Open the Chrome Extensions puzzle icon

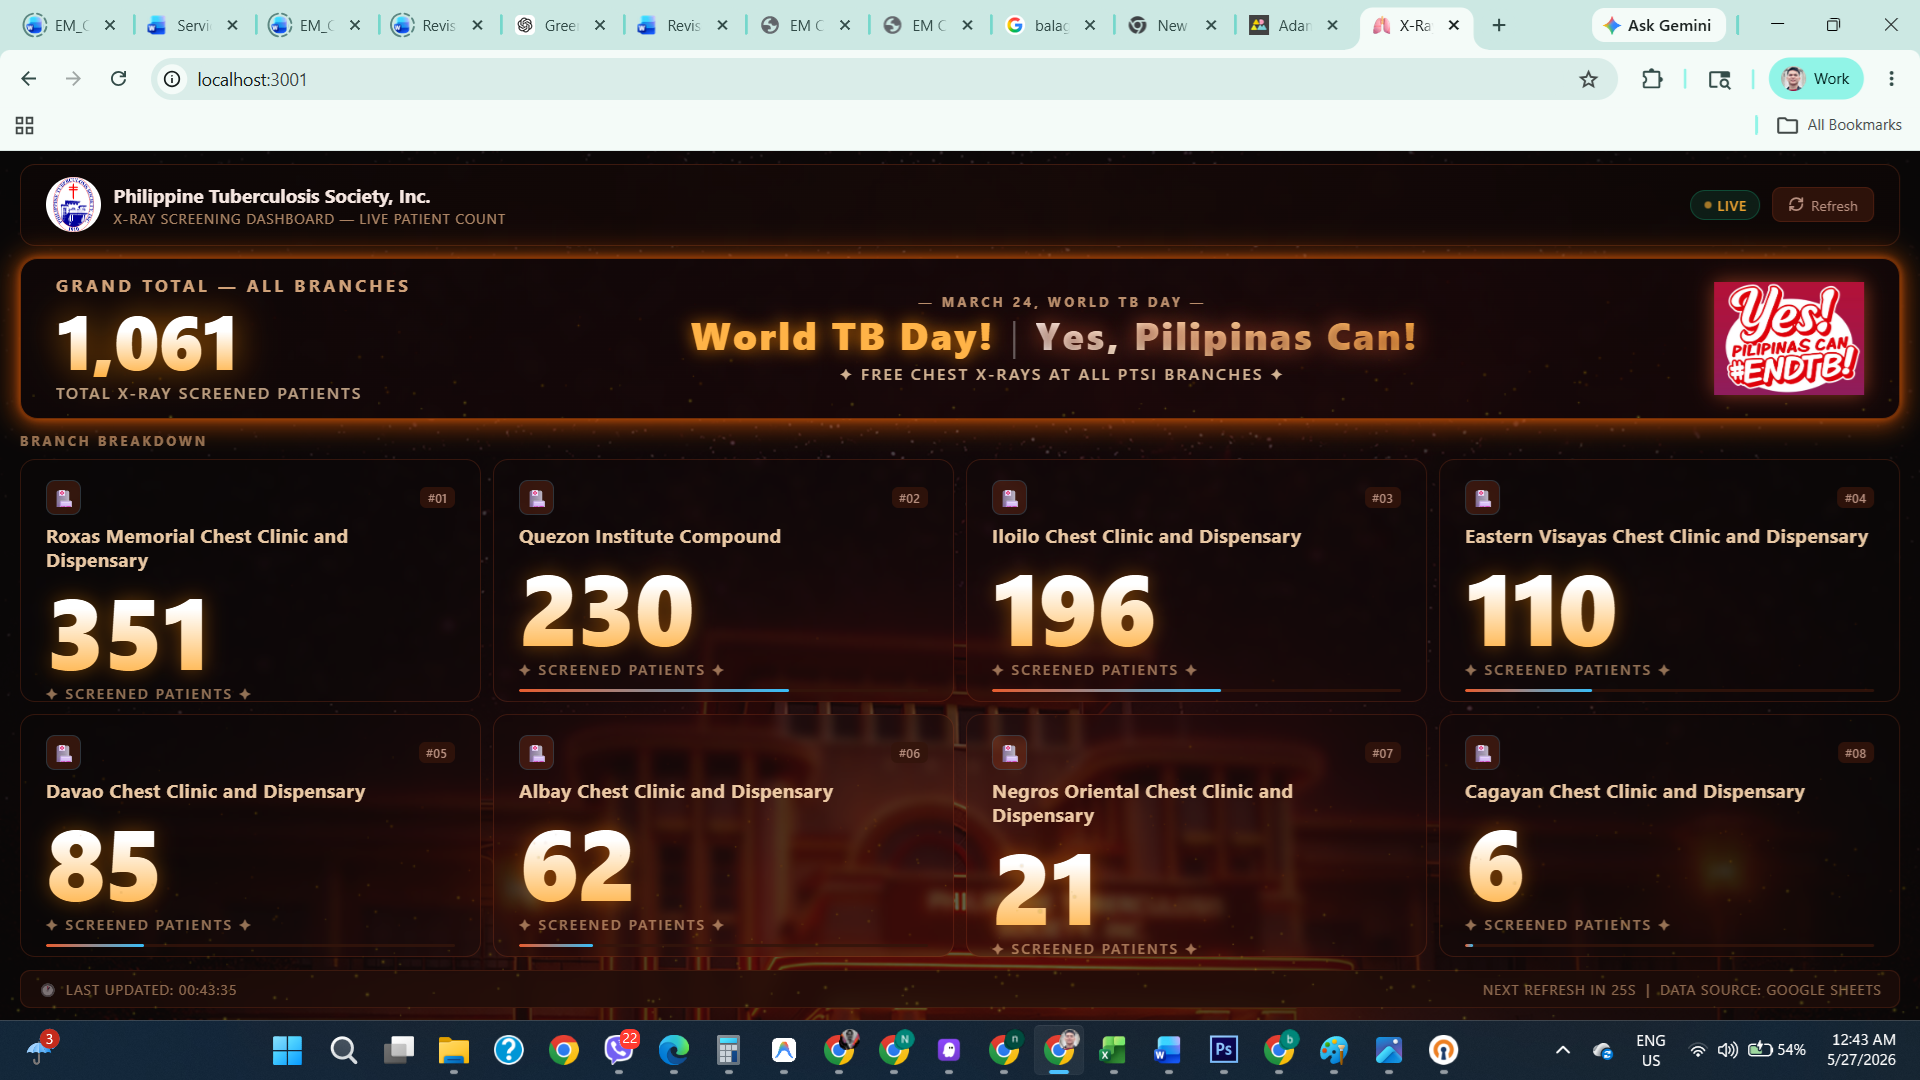1652,79
